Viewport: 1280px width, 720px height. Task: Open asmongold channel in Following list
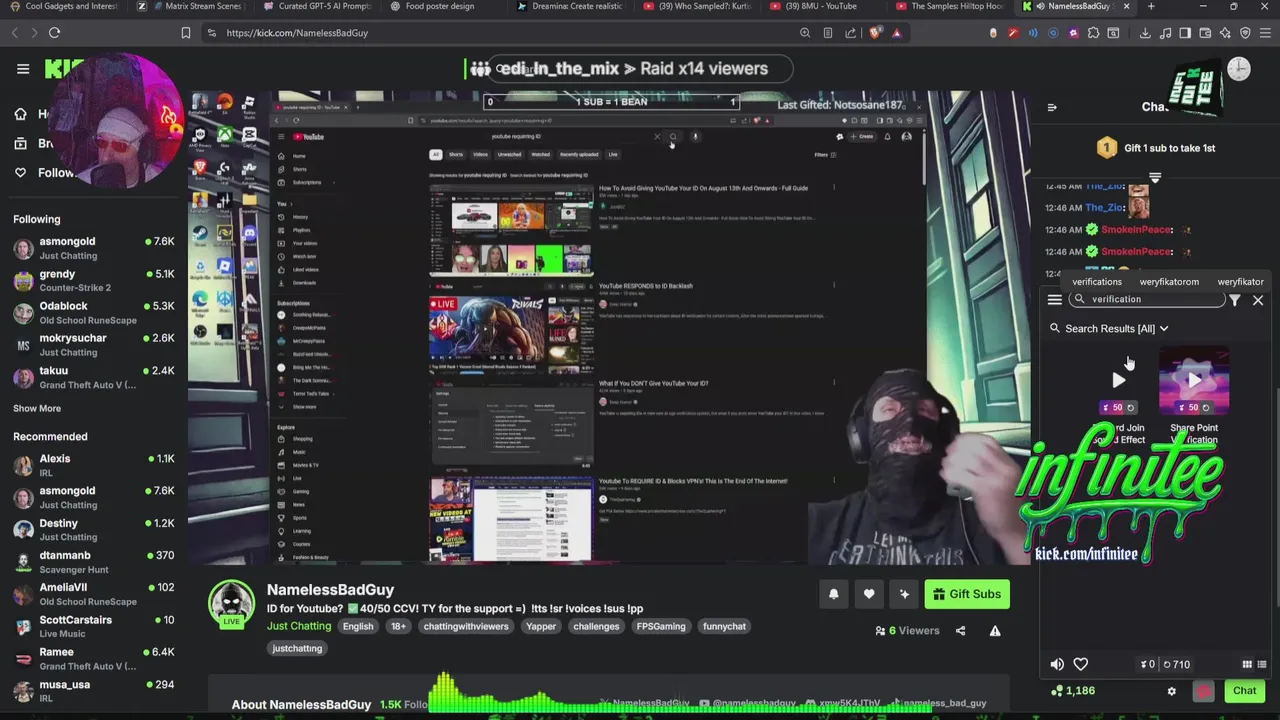coord(95,248)
